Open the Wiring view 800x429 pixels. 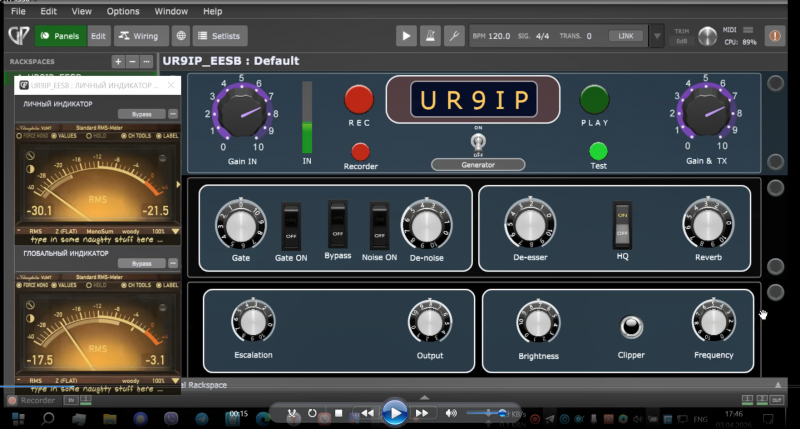[x=139, y=36]
